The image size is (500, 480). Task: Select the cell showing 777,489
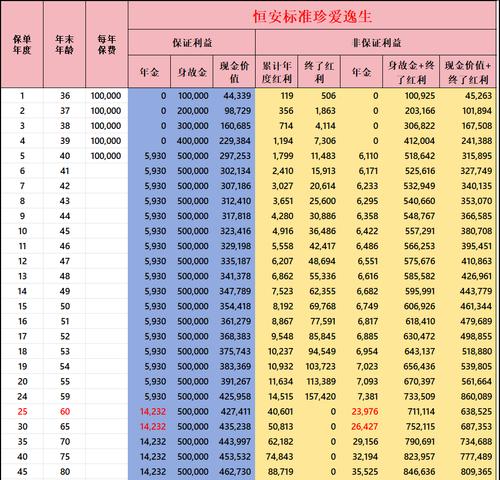pos(476,456)
